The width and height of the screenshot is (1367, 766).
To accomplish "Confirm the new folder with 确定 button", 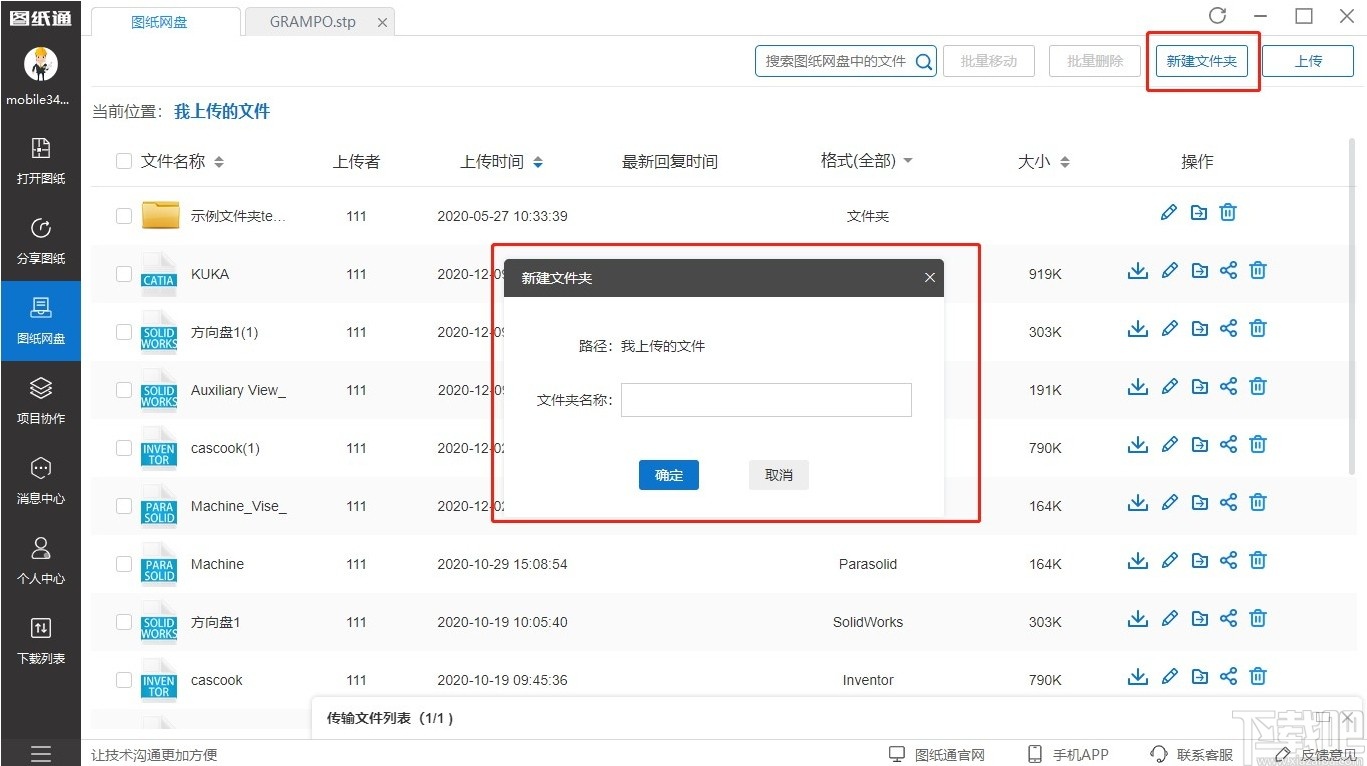I will (668, 475).
